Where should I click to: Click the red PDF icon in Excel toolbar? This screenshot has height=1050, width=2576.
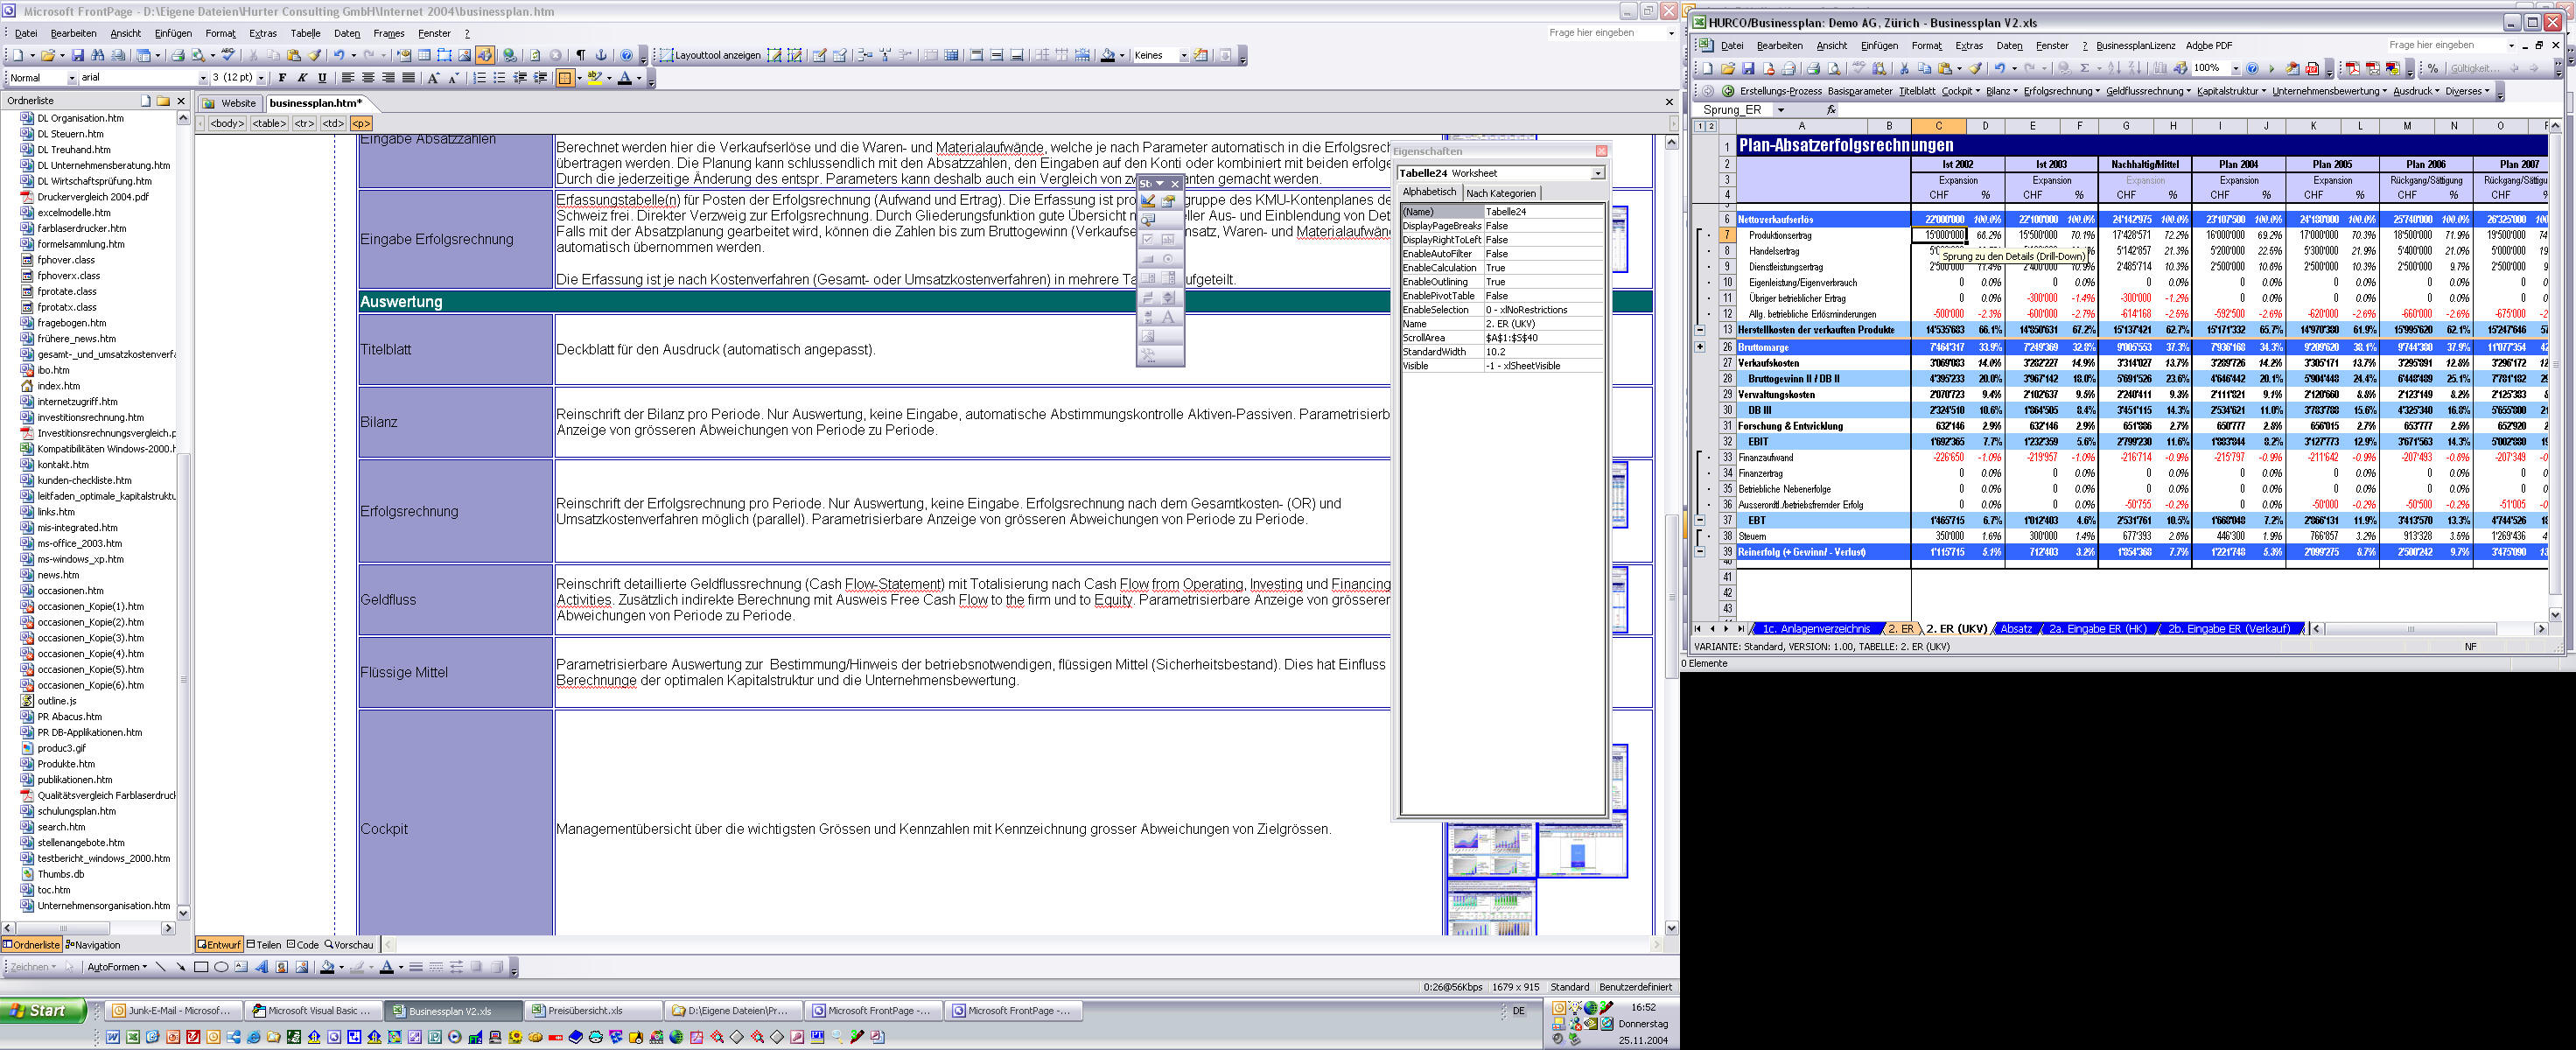2312,68
